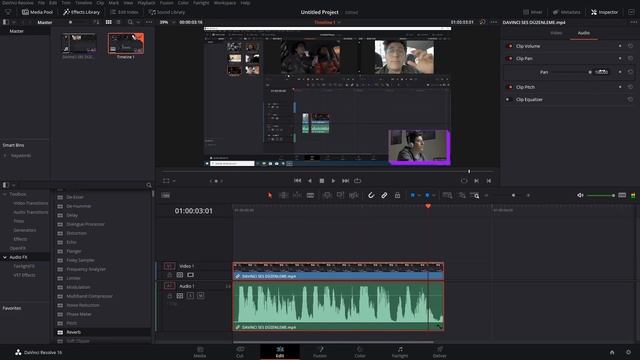The height and width of the screenshot is (360, 640).
Task: Open the Marker color dropdown
Action: pos(433,196)
